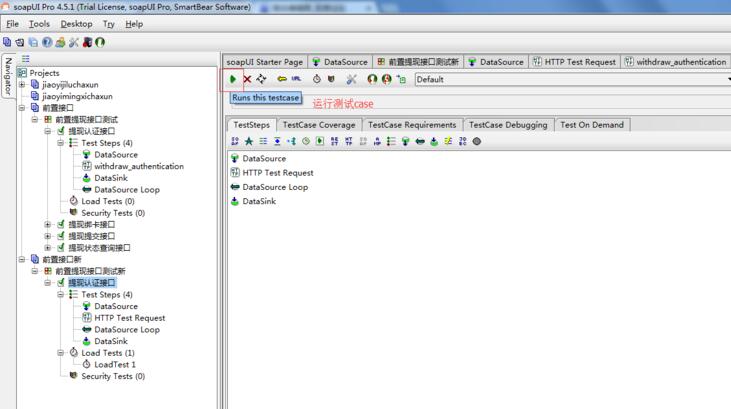The height and width of the screenshot is (409, 731).
Task: Expand the jiaoyijiluchaxun project node
Action: [22, 85]
